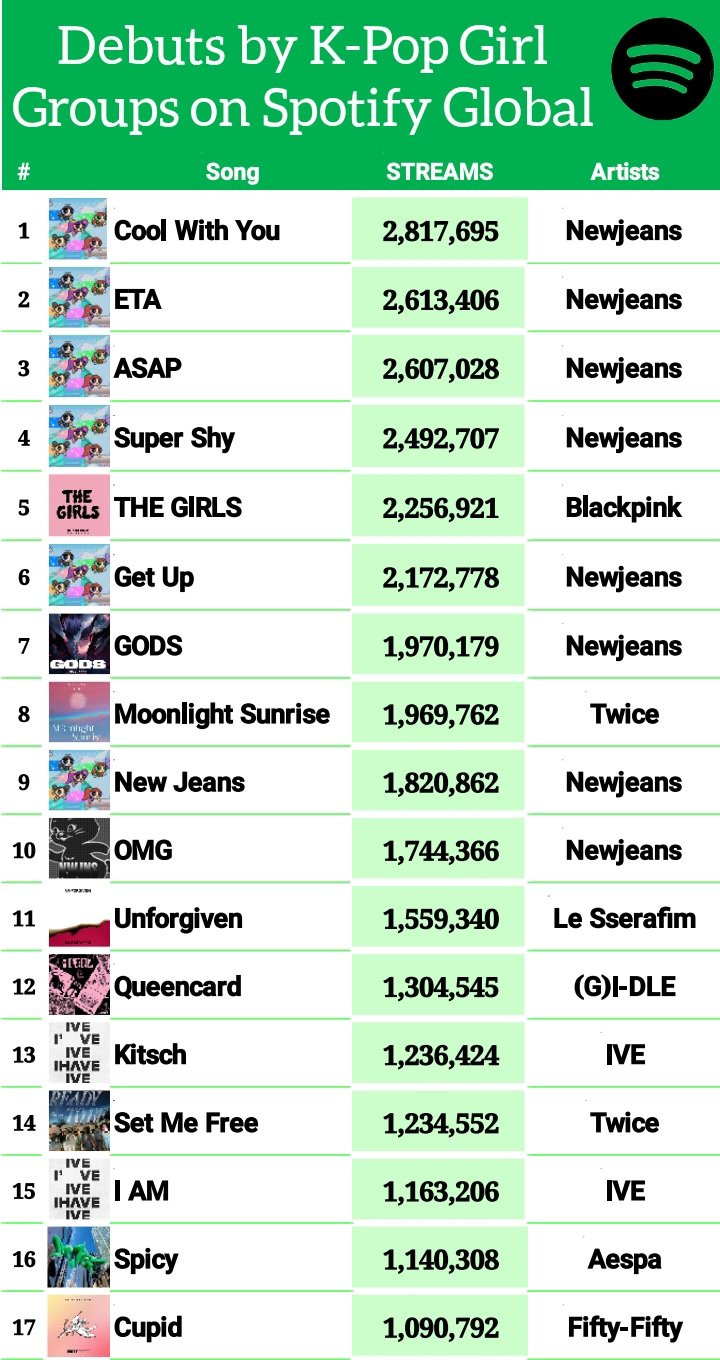The image size is (720, 1360).
Task: Click the OMG album cover
Action: click(78, 850)
